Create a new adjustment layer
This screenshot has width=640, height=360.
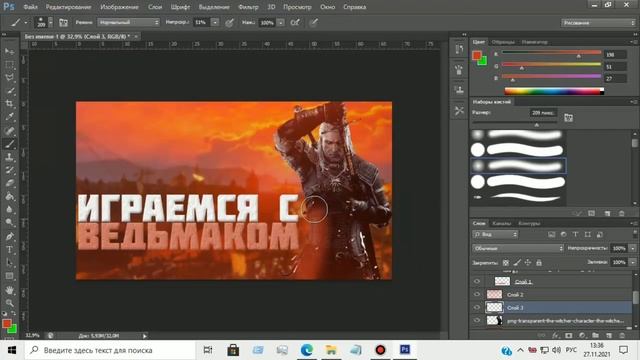tap(582, 336)
